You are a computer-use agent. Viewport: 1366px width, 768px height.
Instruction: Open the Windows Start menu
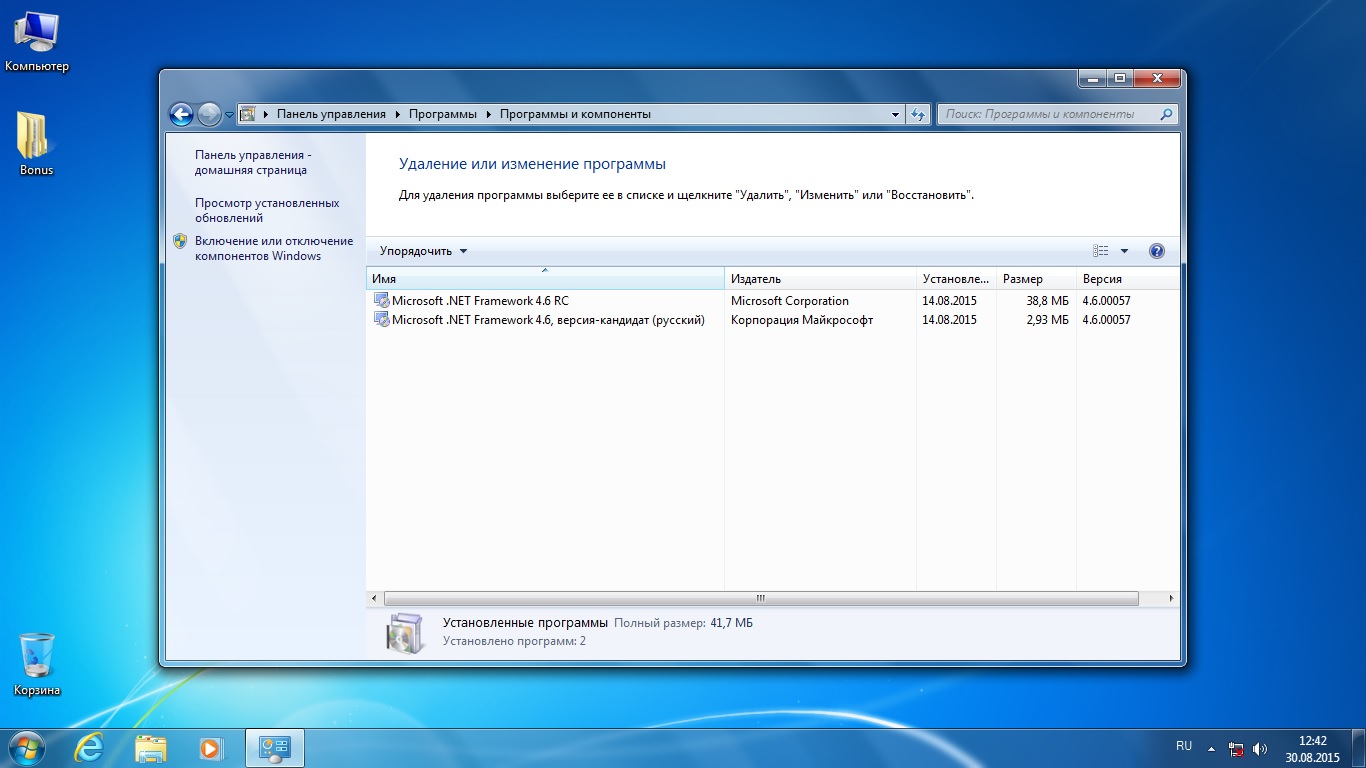pos(25,747)
